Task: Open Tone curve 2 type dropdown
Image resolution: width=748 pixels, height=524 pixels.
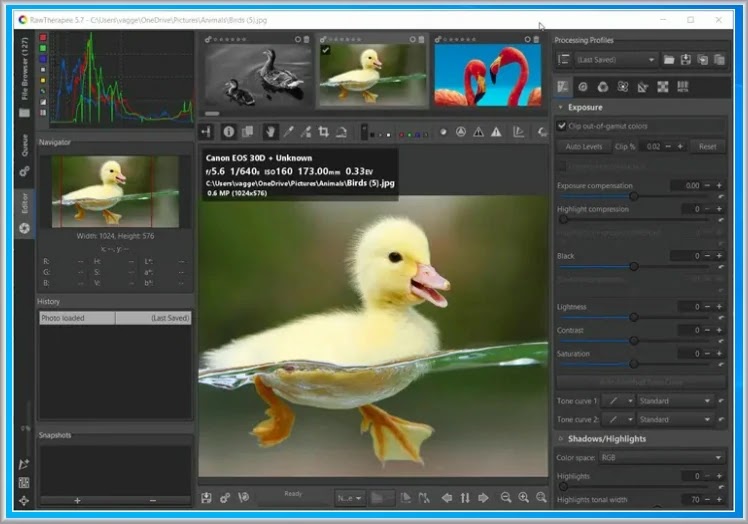Action: (618, 419)
